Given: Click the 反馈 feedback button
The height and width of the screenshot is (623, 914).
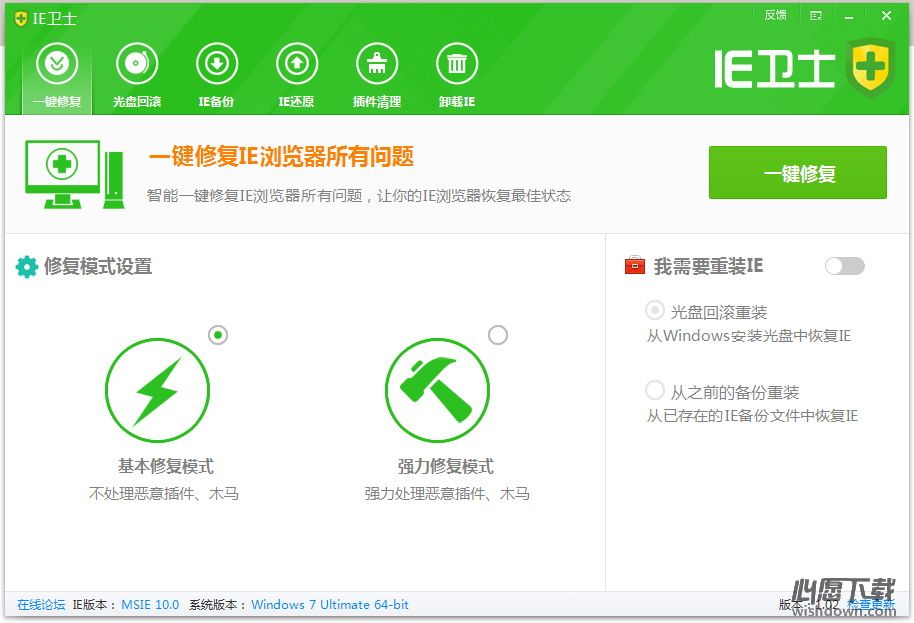Looking at the screenshot, I should pos(775,16).
